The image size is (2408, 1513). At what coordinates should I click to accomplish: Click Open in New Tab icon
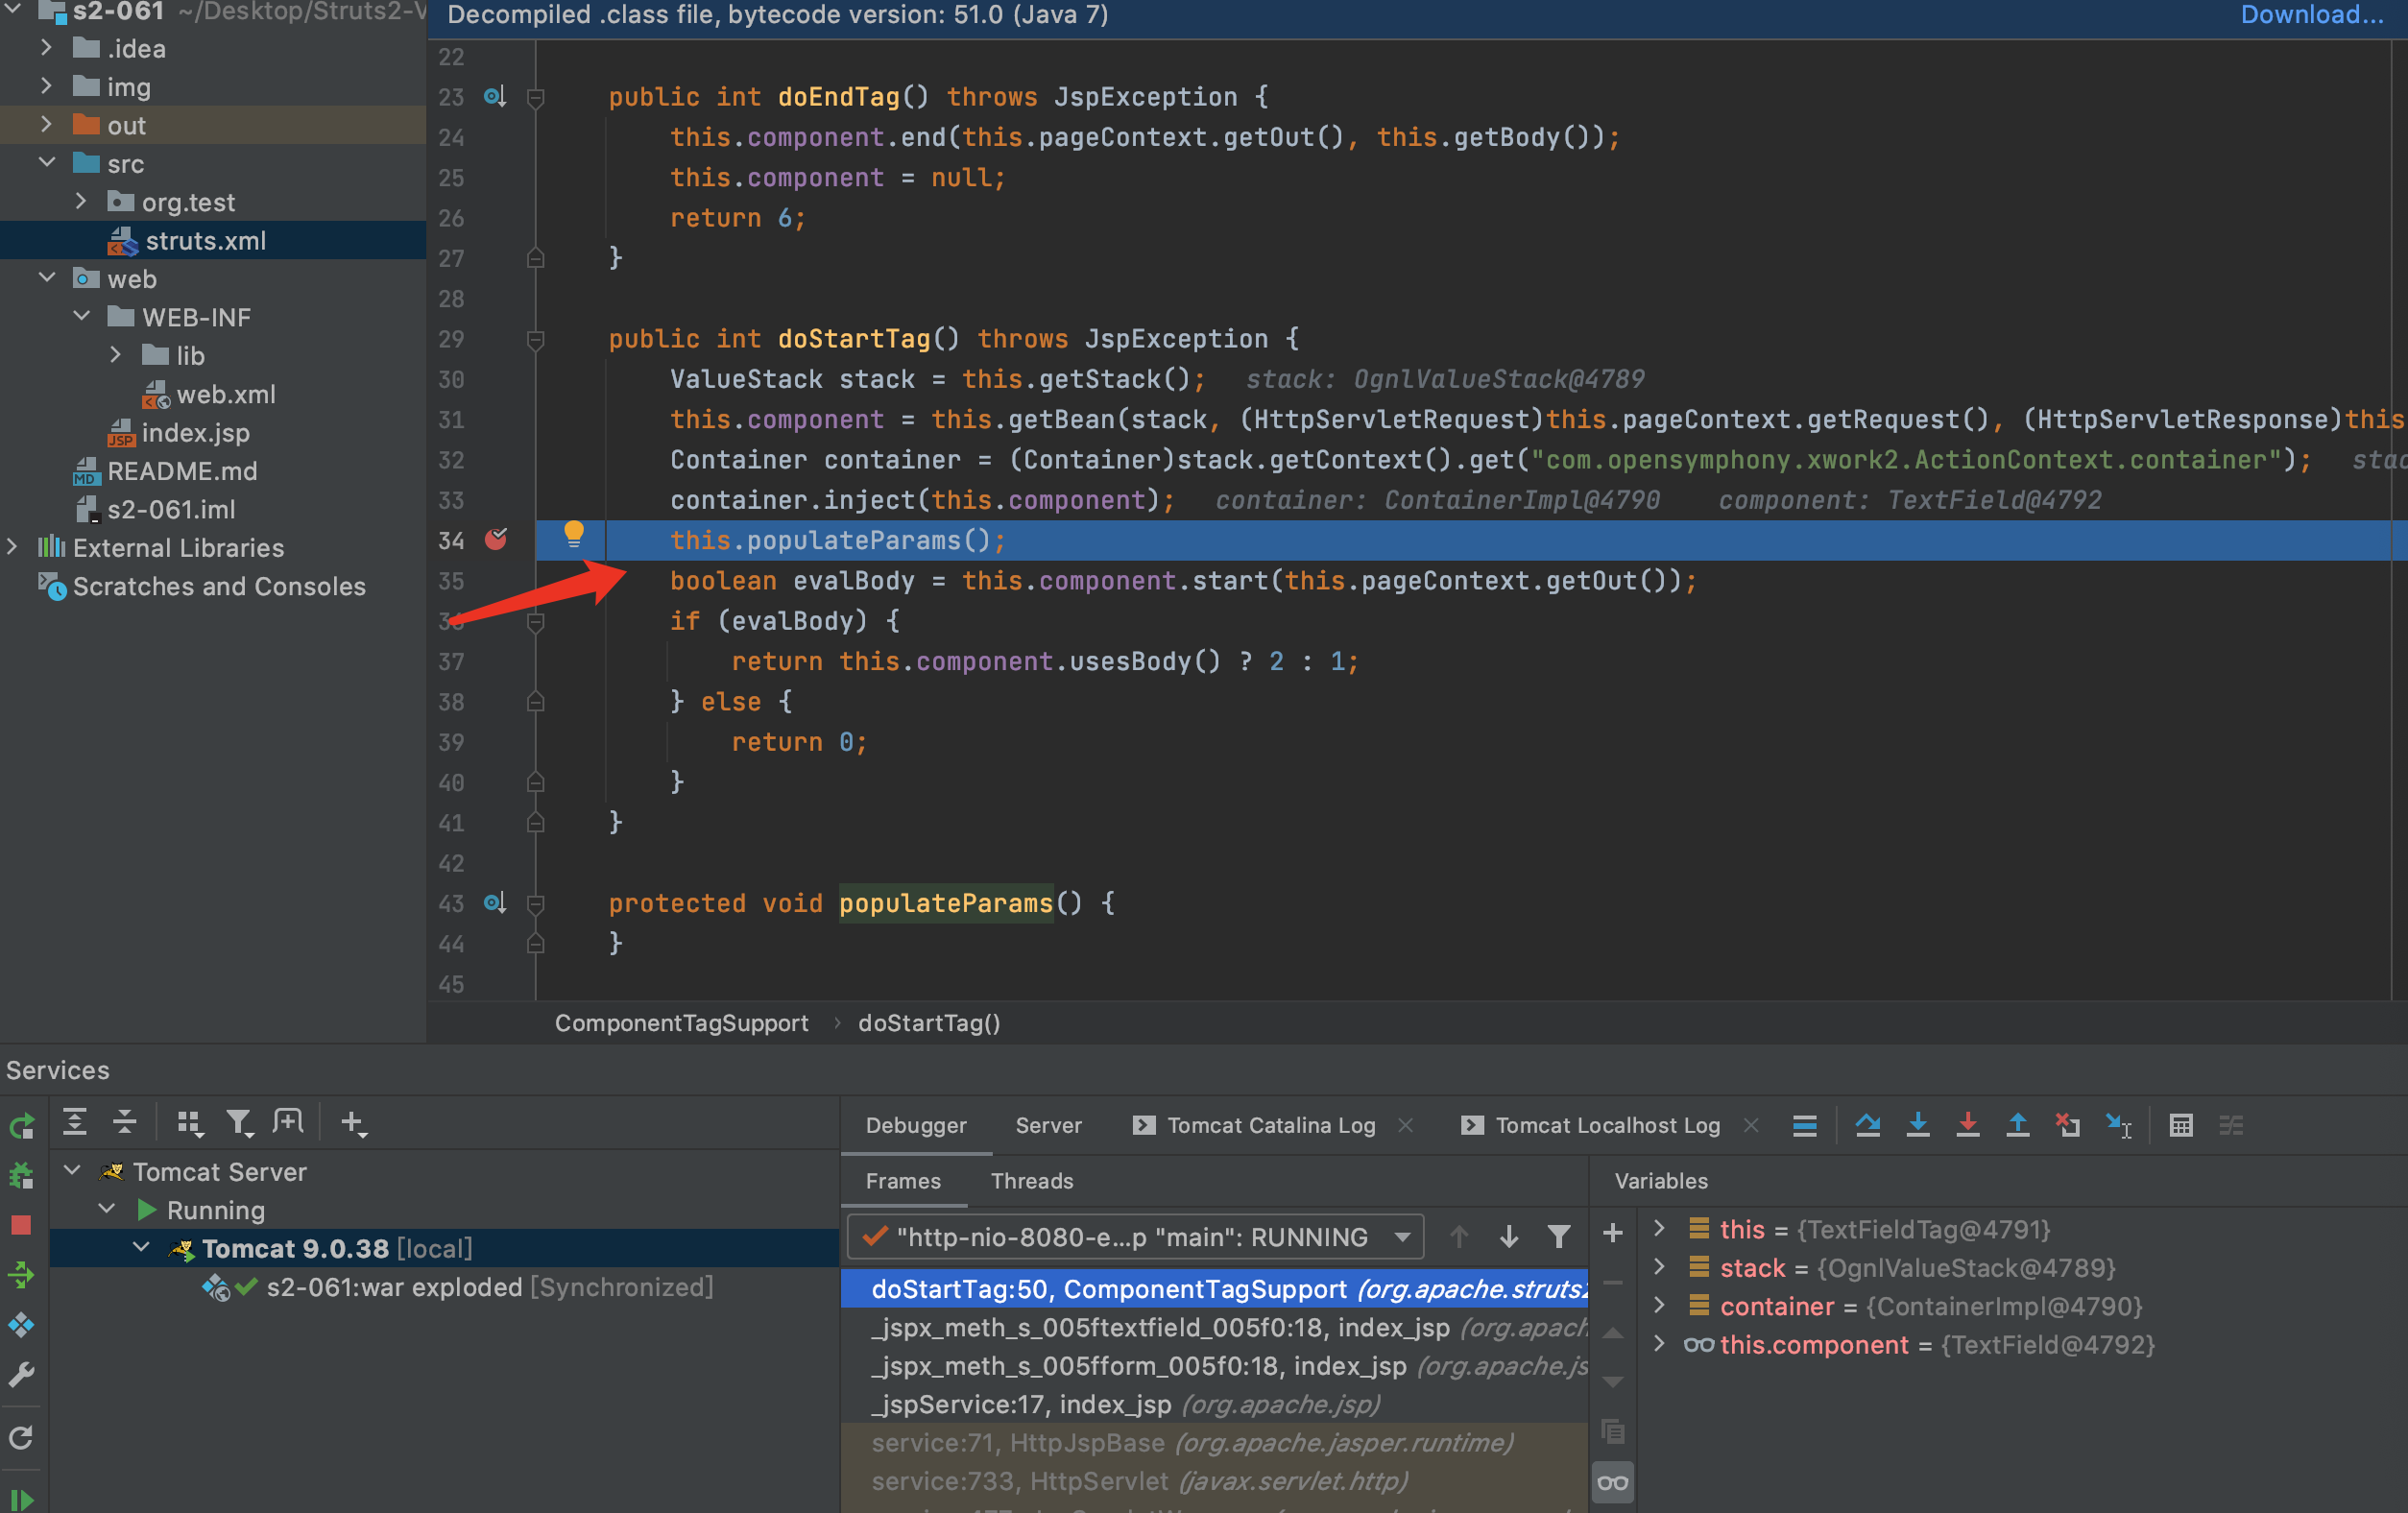288,1122
